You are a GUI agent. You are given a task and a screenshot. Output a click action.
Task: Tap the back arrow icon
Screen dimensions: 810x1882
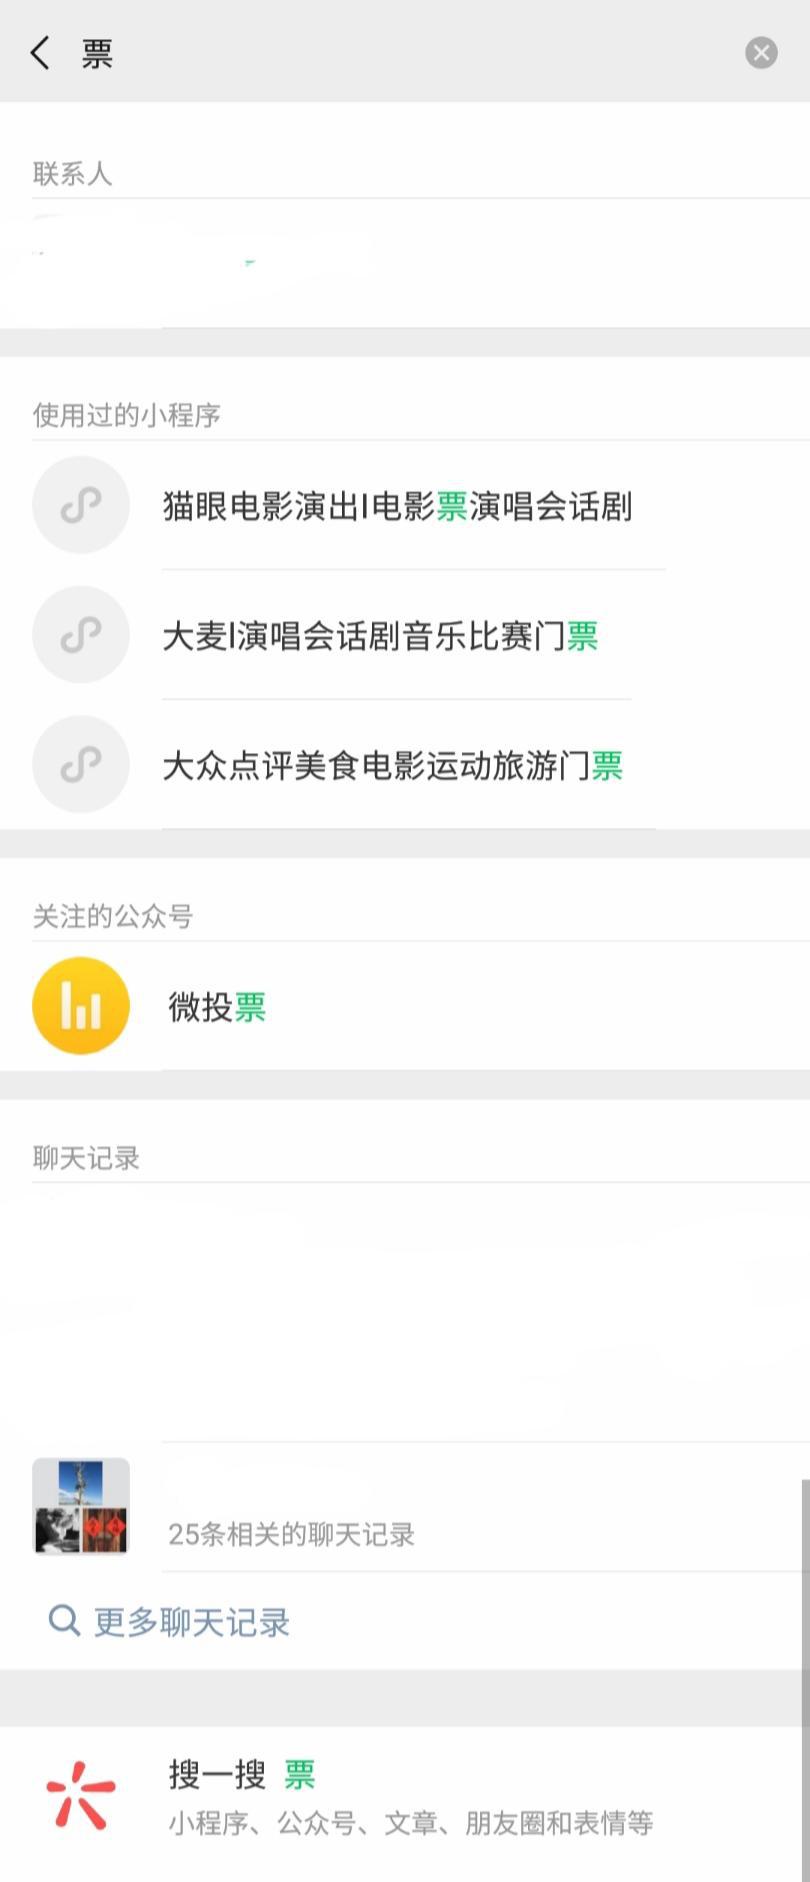(40, 52)
